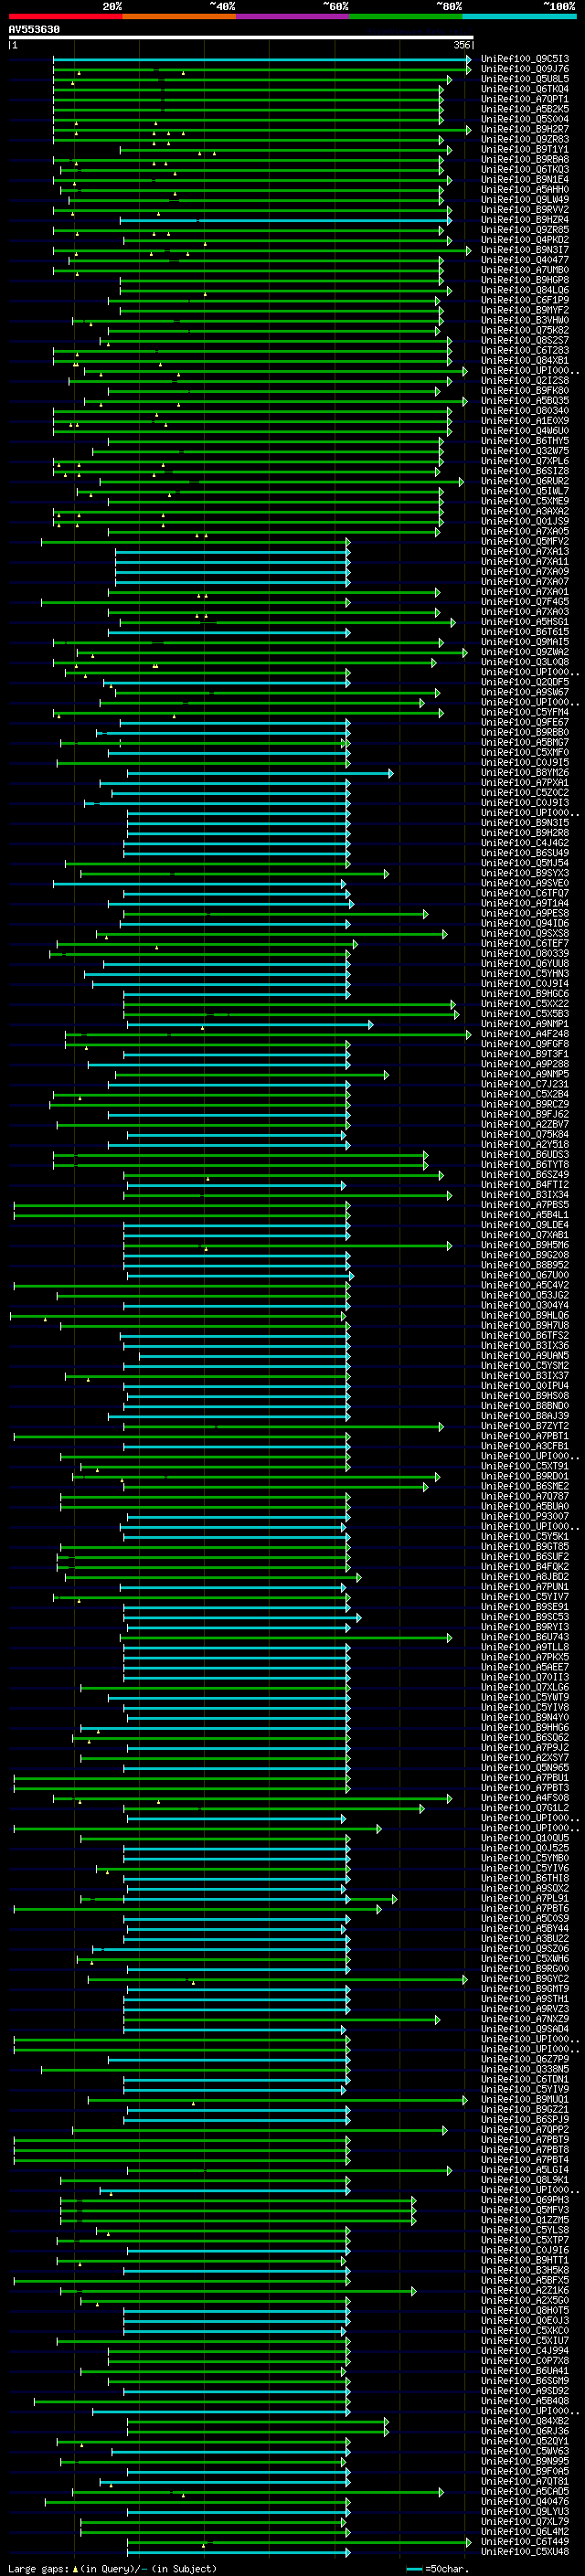Select label UniRef100_C5XIU7

525,2340
